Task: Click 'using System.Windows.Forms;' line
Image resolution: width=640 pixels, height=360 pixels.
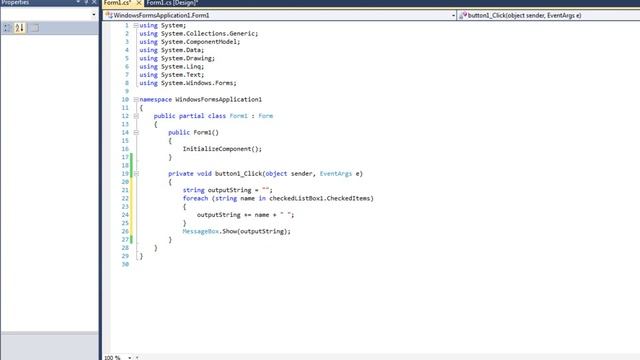Action: 188,83
